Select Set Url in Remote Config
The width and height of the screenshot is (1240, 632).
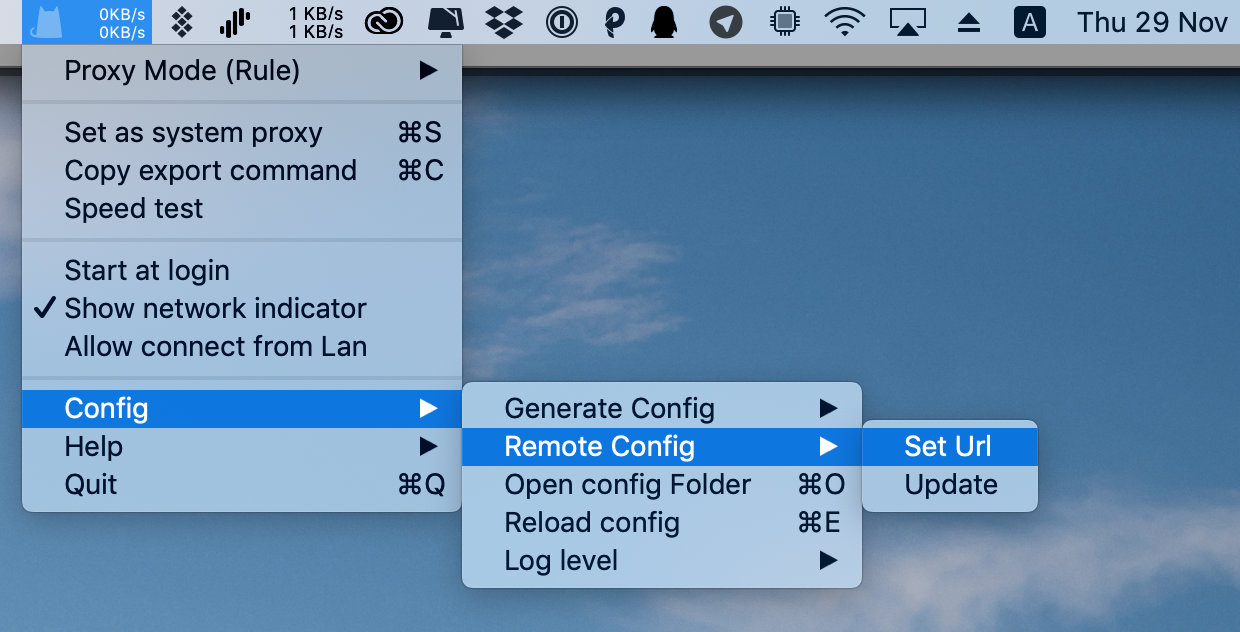pos(948,447)
